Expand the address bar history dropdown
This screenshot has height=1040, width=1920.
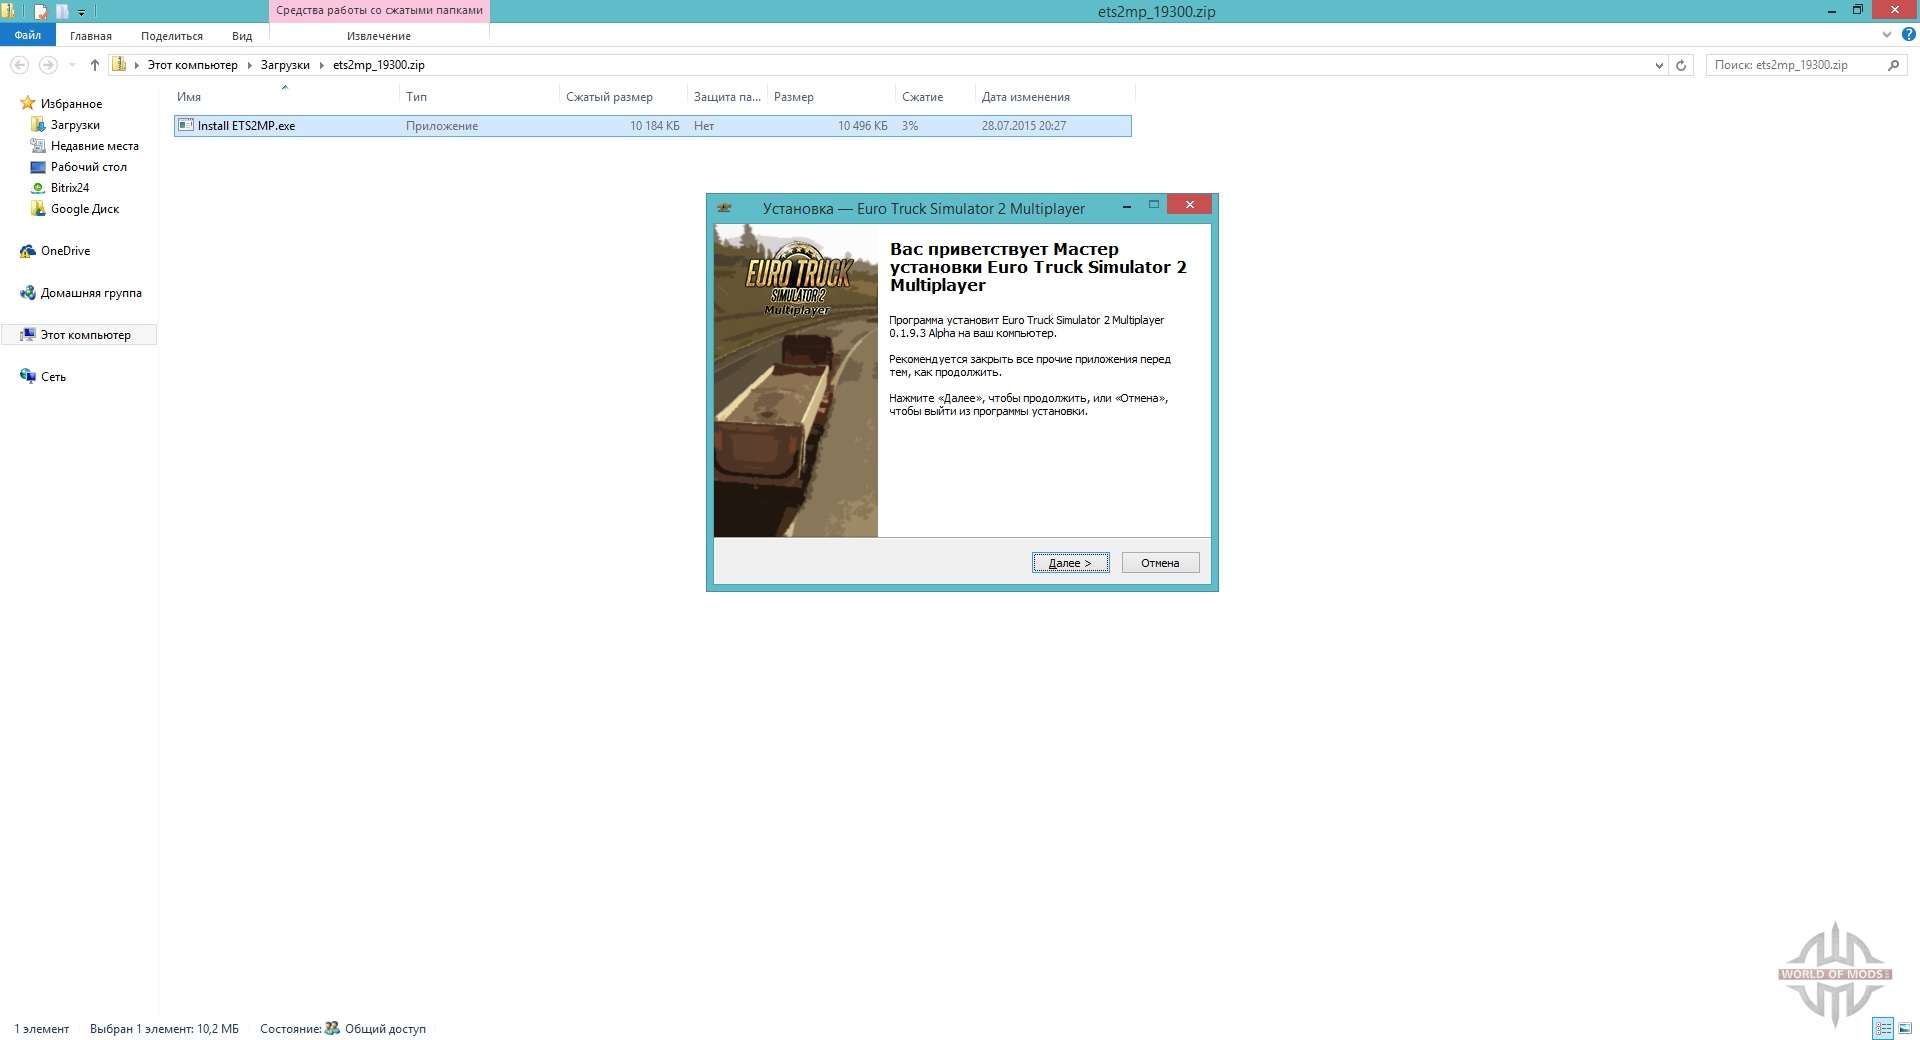(1659, 65)
